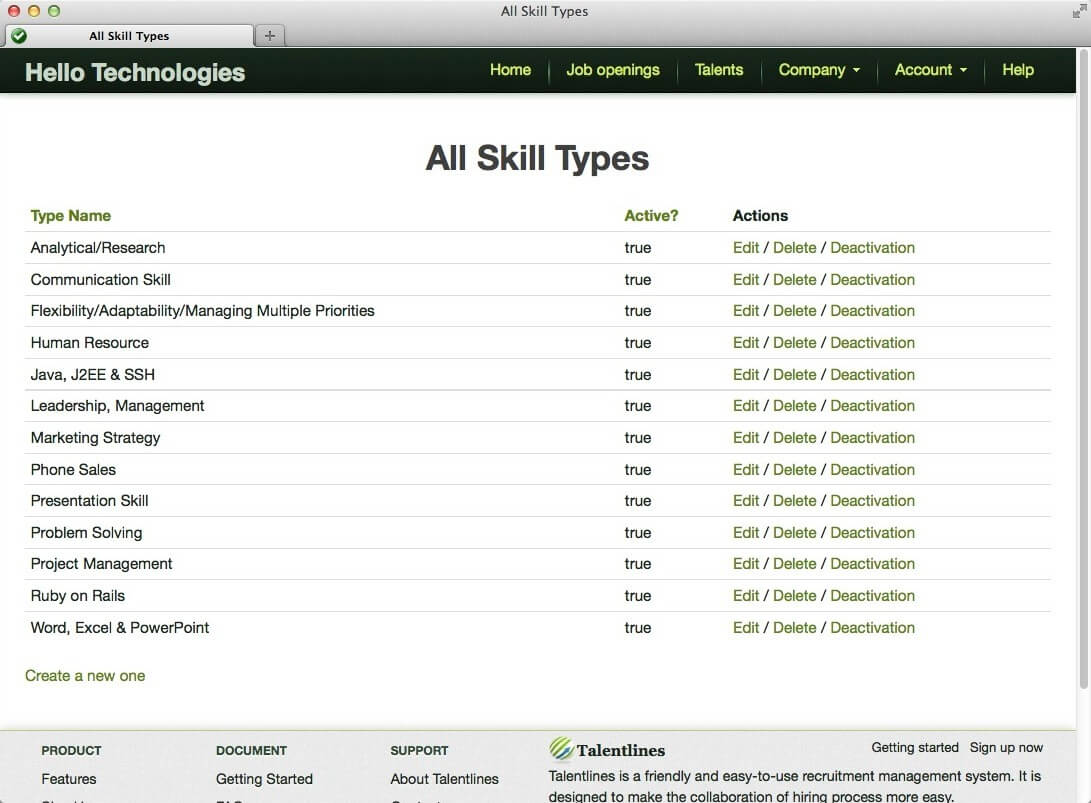Open Getting Started under Document footer
The image size is (1091, 803).
coord(264,779)
